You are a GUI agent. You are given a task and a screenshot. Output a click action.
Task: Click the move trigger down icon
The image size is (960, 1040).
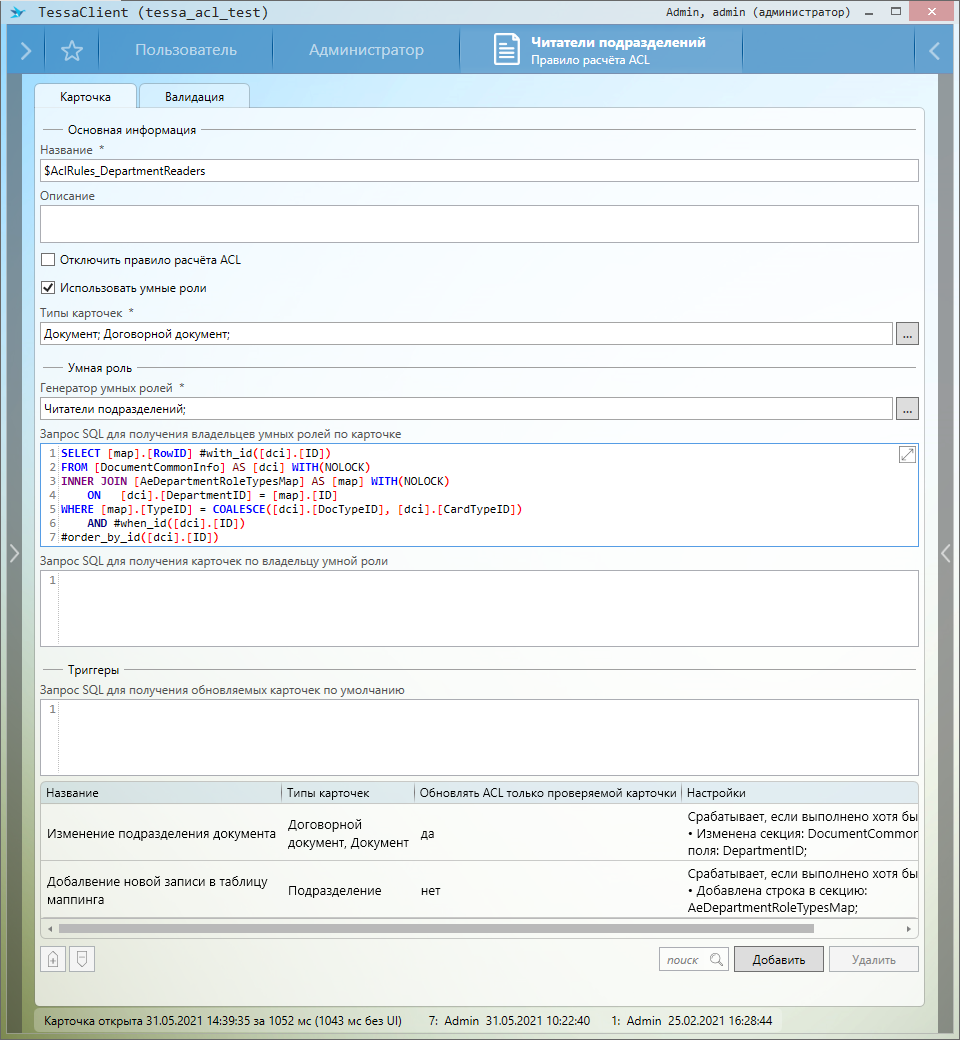click(x=83, y=959)
